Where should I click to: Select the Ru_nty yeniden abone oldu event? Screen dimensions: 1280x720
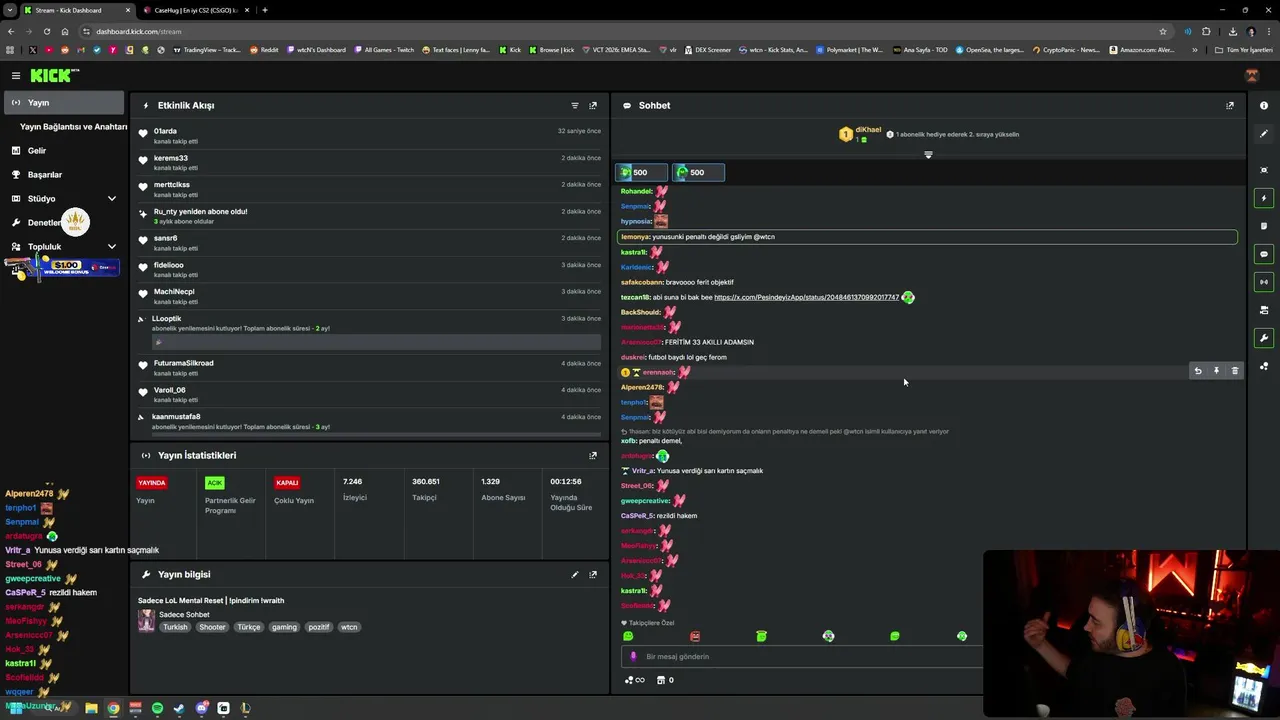coord(370,215)
